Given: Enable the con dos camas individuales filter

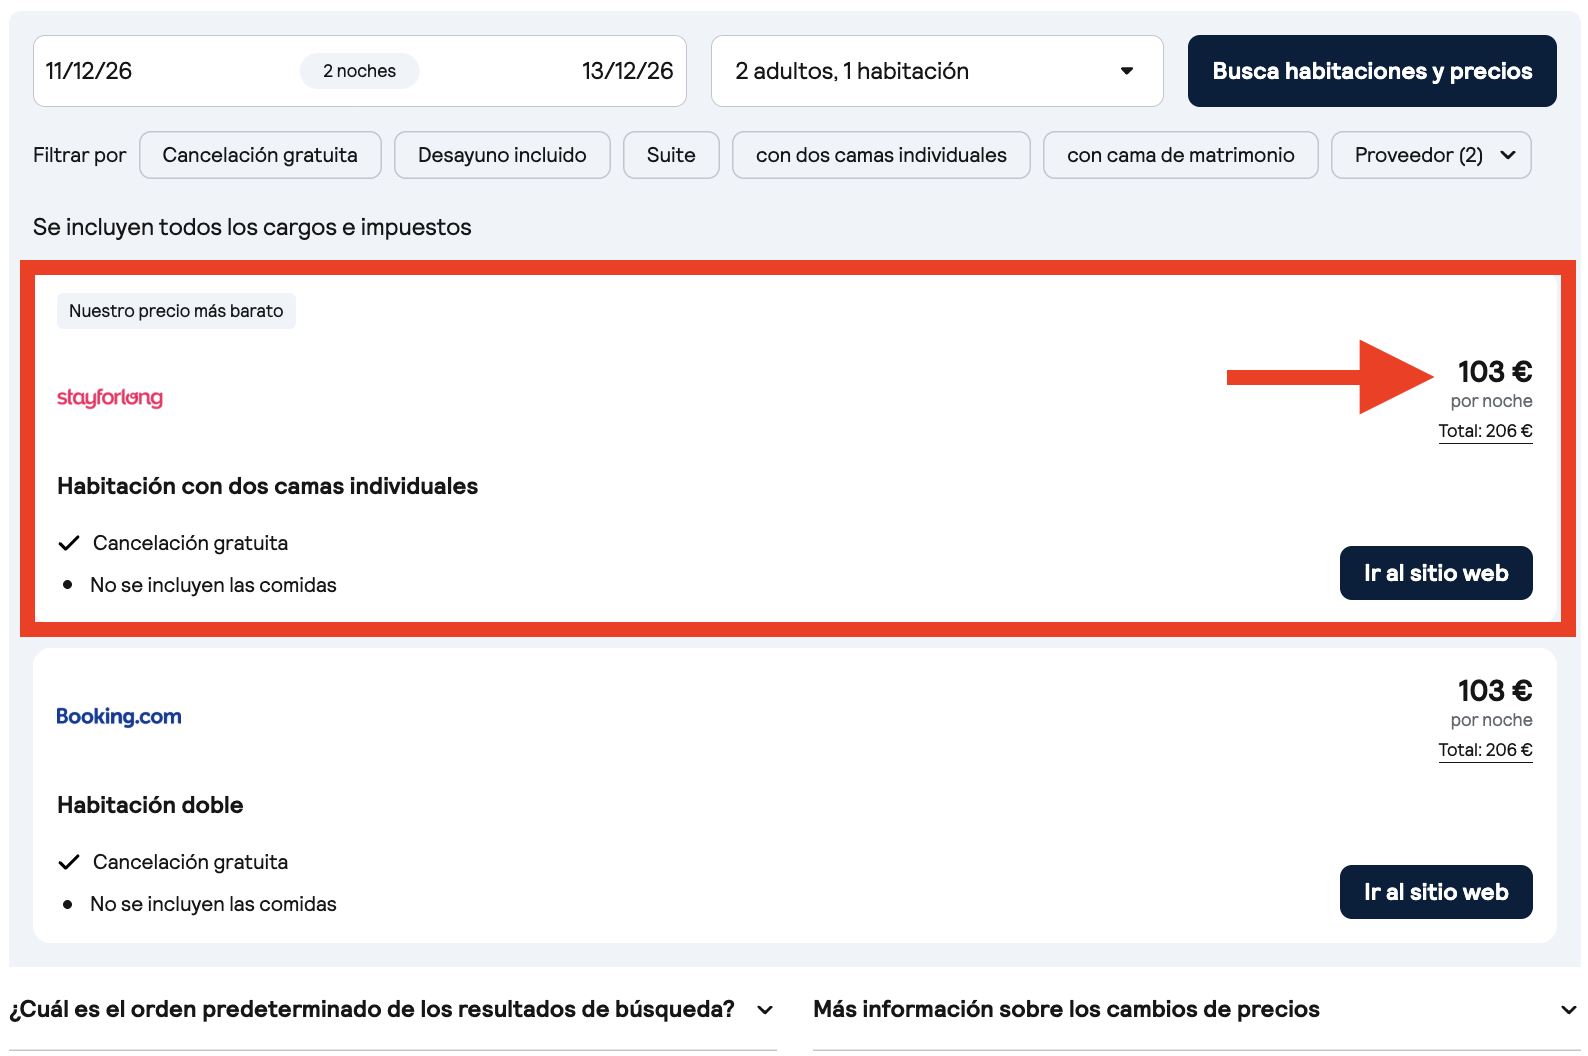Looking at the screenshot, I should pyautogui.click(x=881, y=155).
